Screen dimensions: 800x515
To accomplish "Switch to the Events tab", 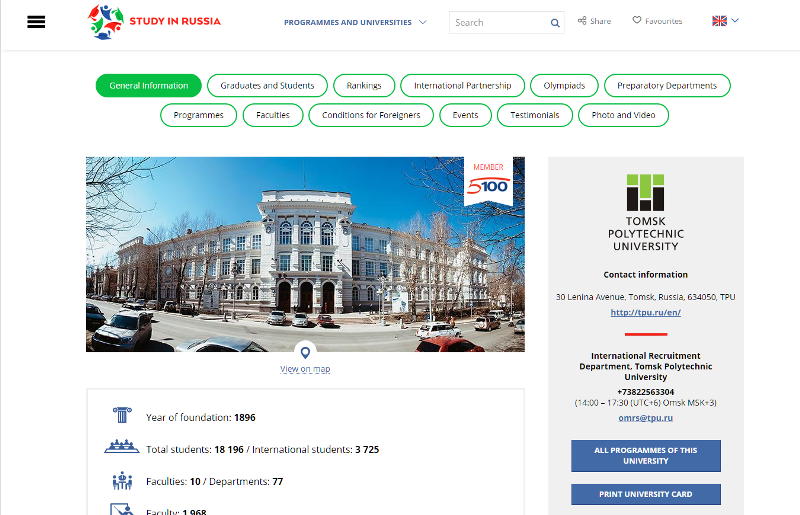I will [x=465, y=115].
